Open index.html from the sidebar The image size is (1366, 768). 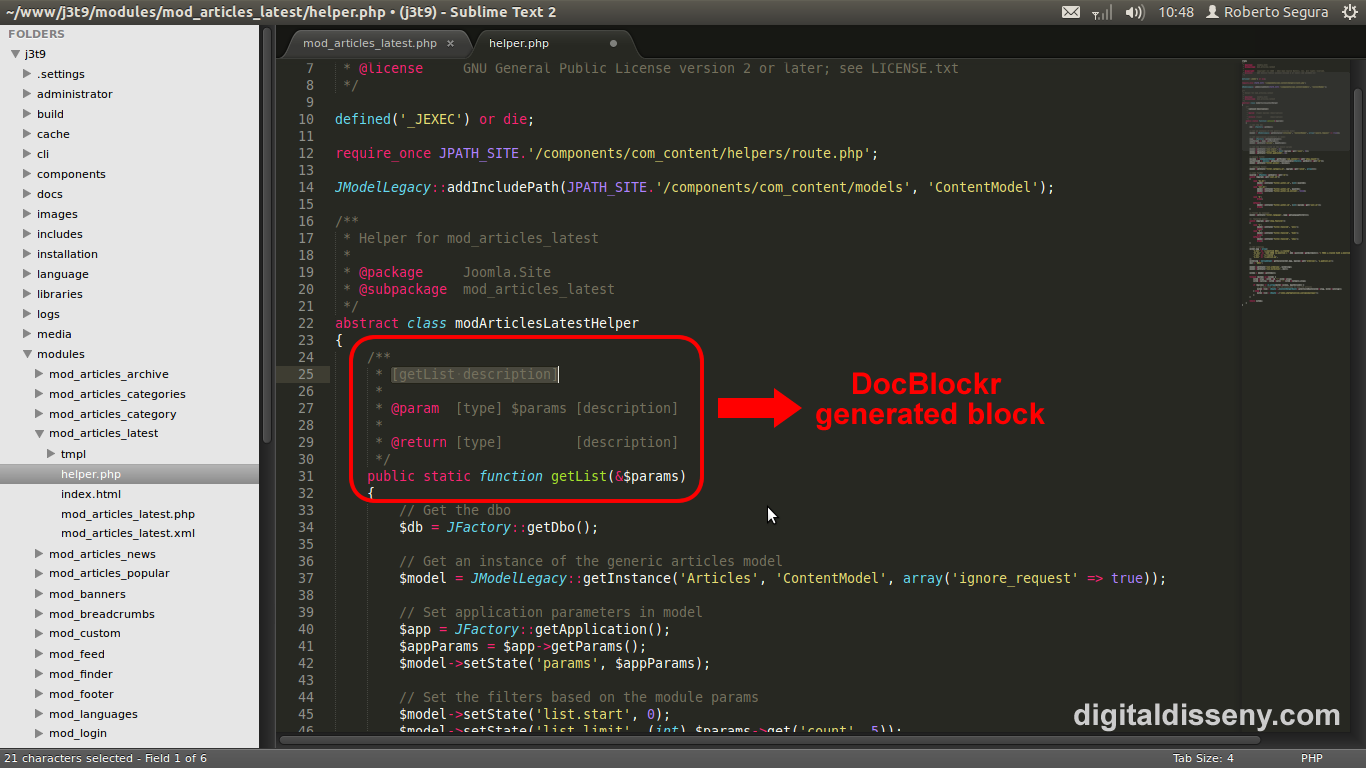[x=91, y=494]
